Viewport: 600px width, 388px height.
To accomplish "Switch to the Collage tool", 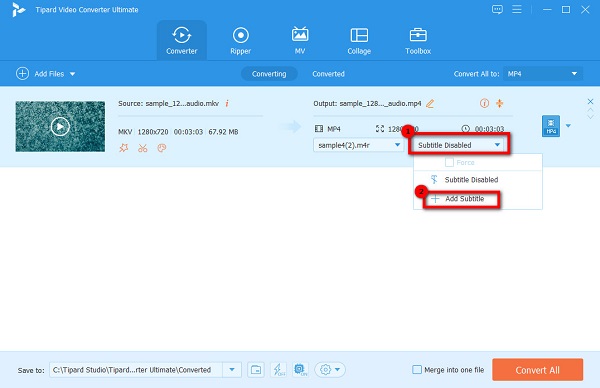I will 359,41.
